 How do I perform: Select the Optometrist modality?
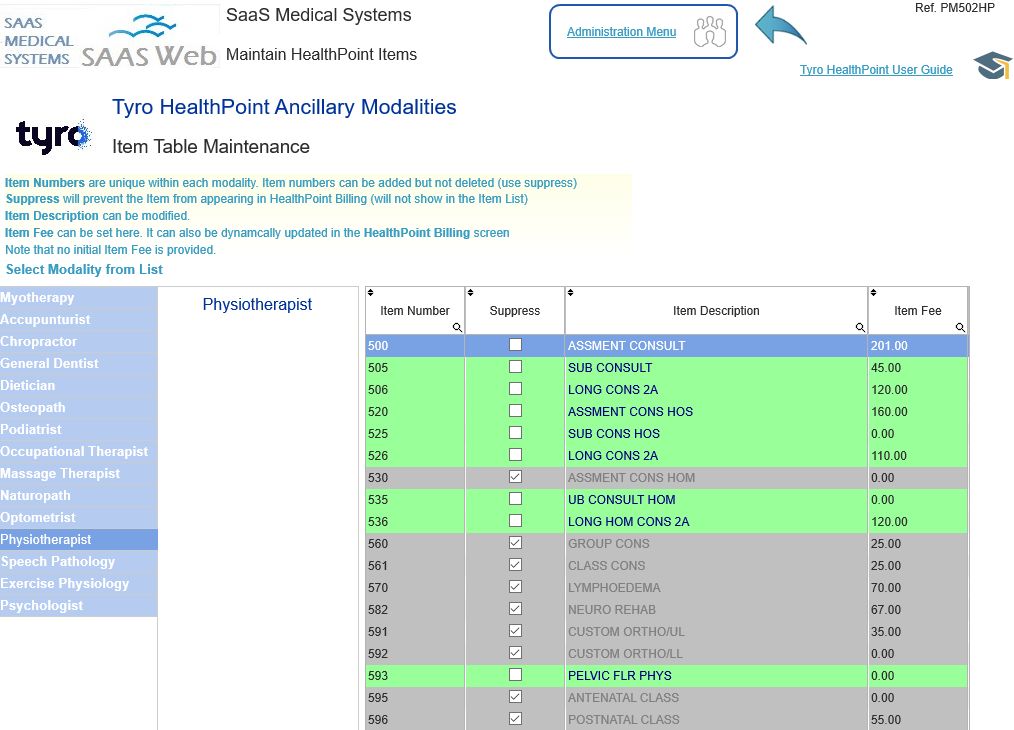tap(78, 518)
